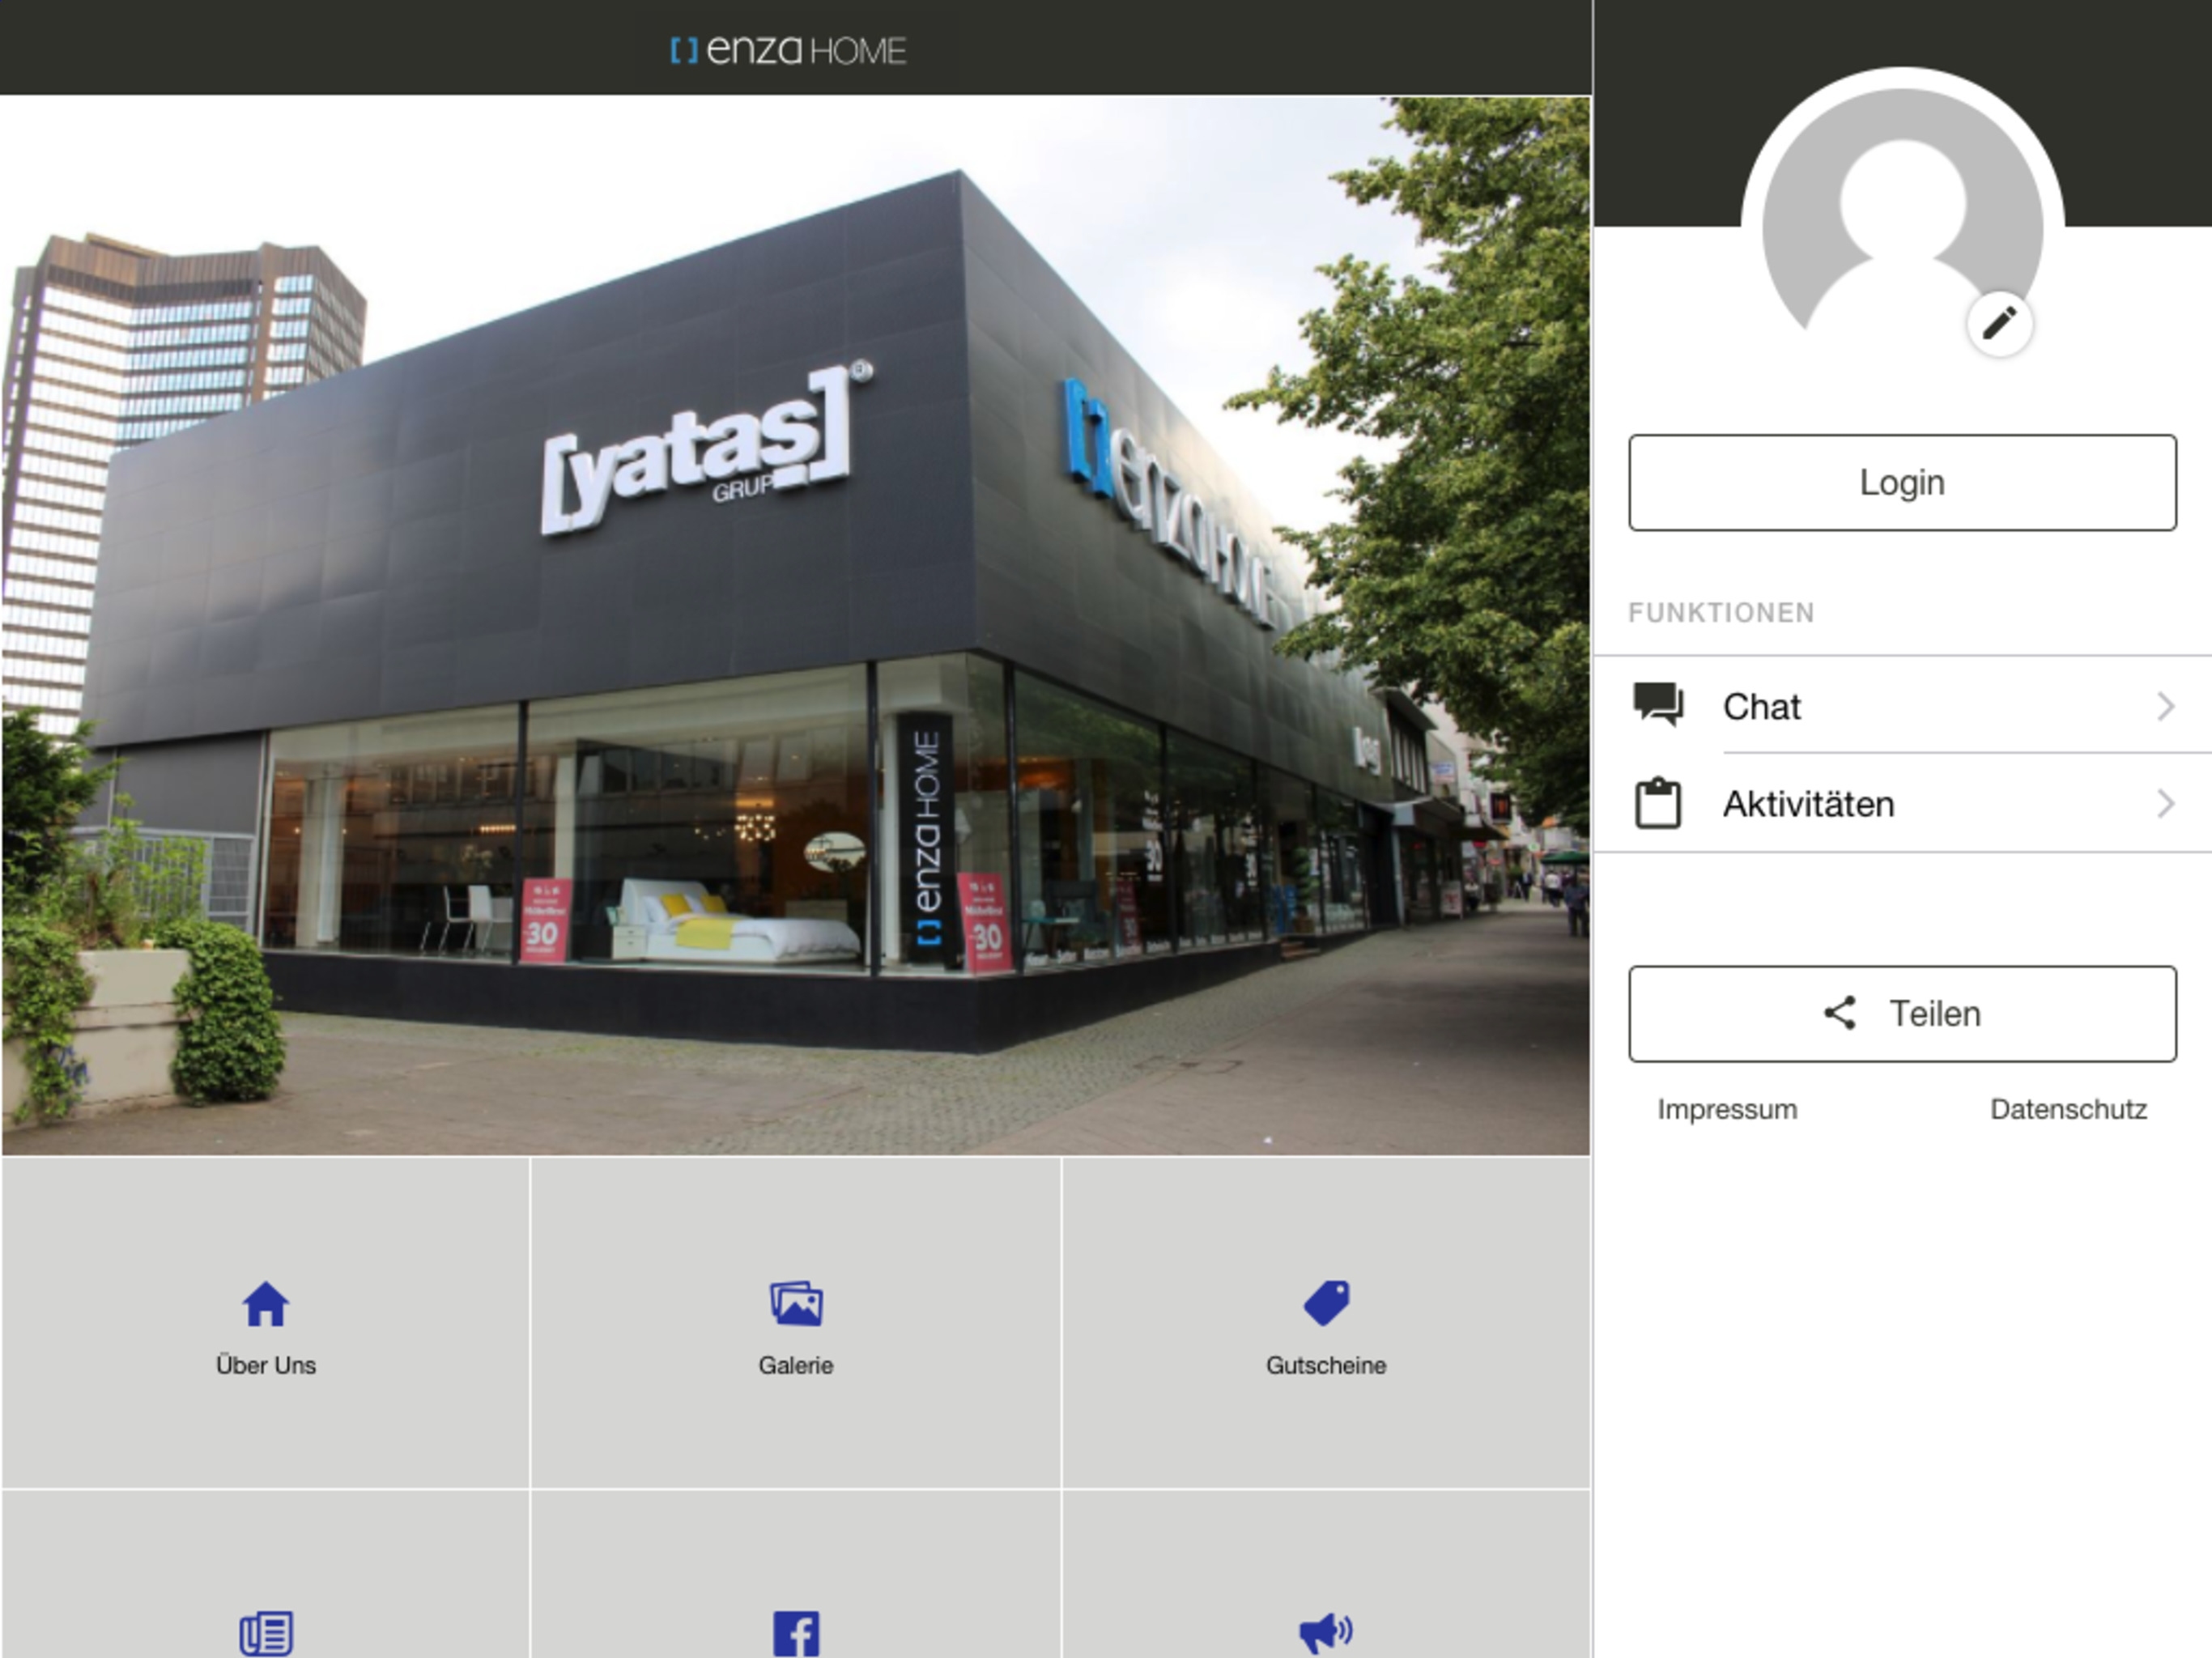Click the FUNKTIONEN section heading
The width and height of the screenshot is (2212, 1658).
click(x=1721, y=612)
